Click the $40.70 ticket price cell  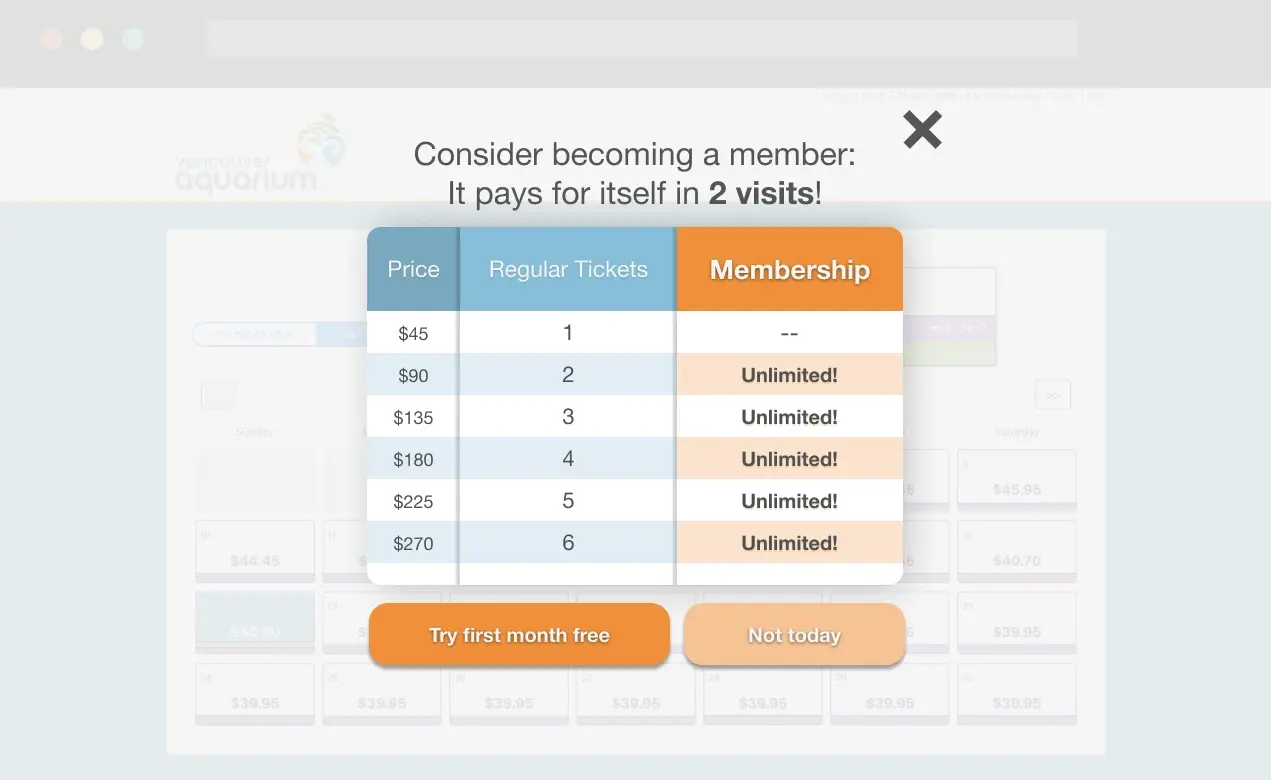tap(1016, 550)
